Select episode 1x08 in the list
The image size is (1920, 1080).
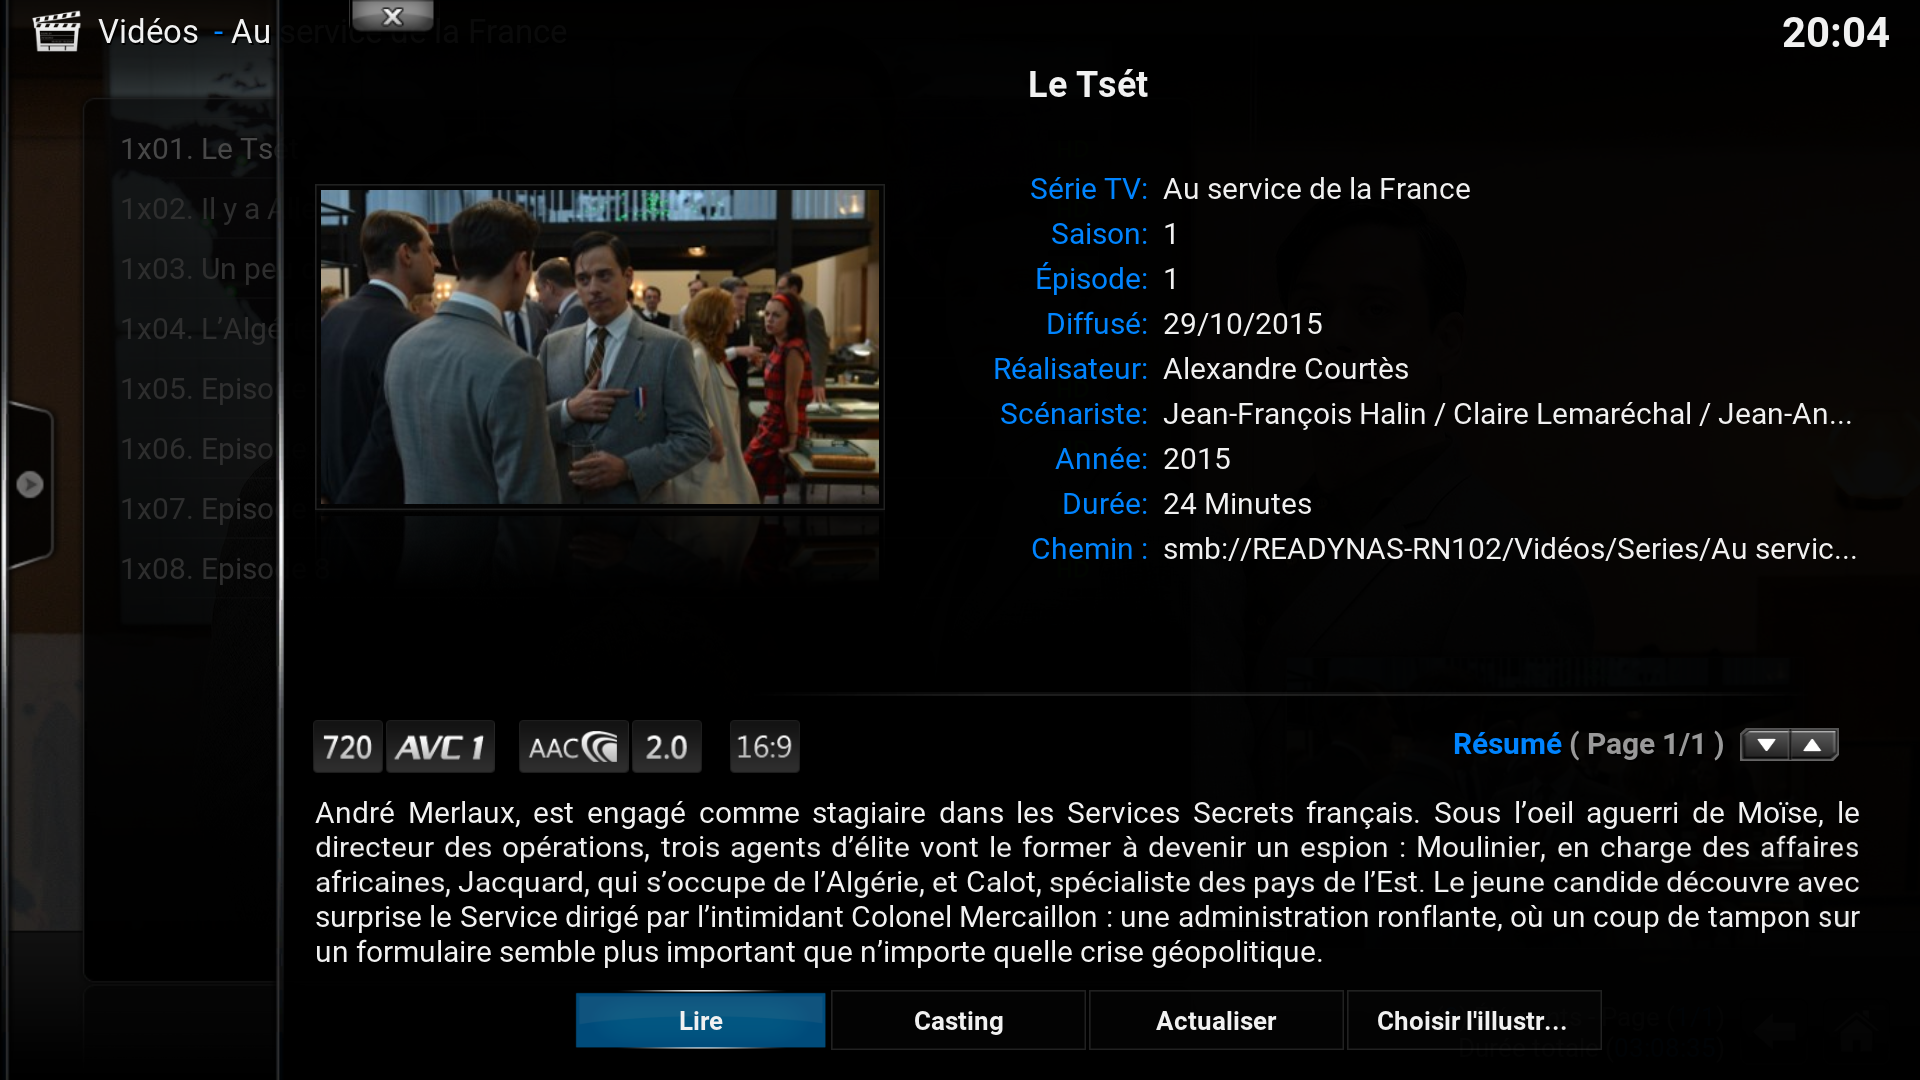196,569
